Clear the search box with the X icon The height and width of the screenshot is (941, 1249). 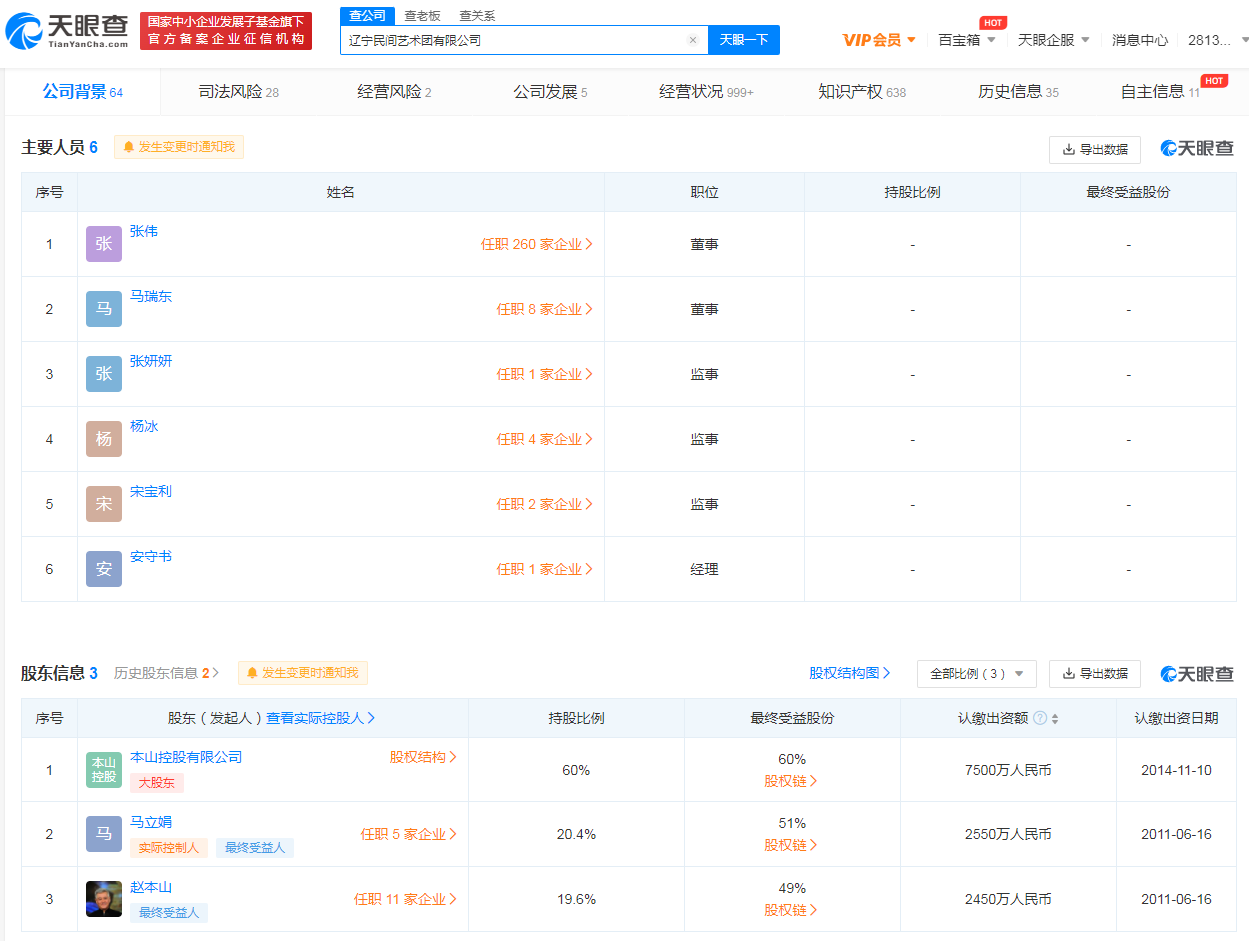(693, 40)
